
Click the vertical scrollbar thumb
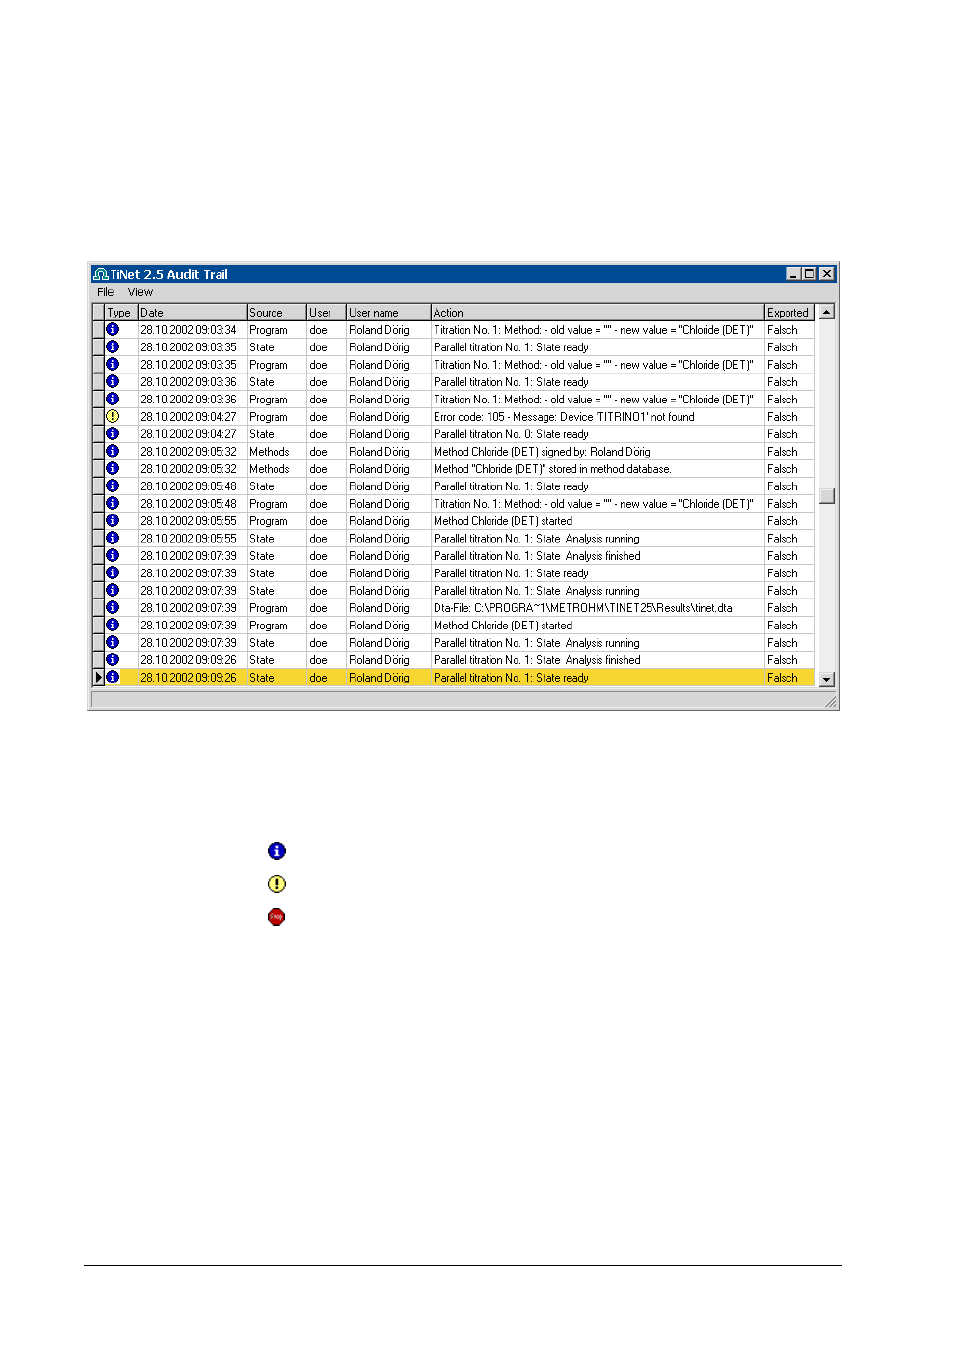pos(827,496)
